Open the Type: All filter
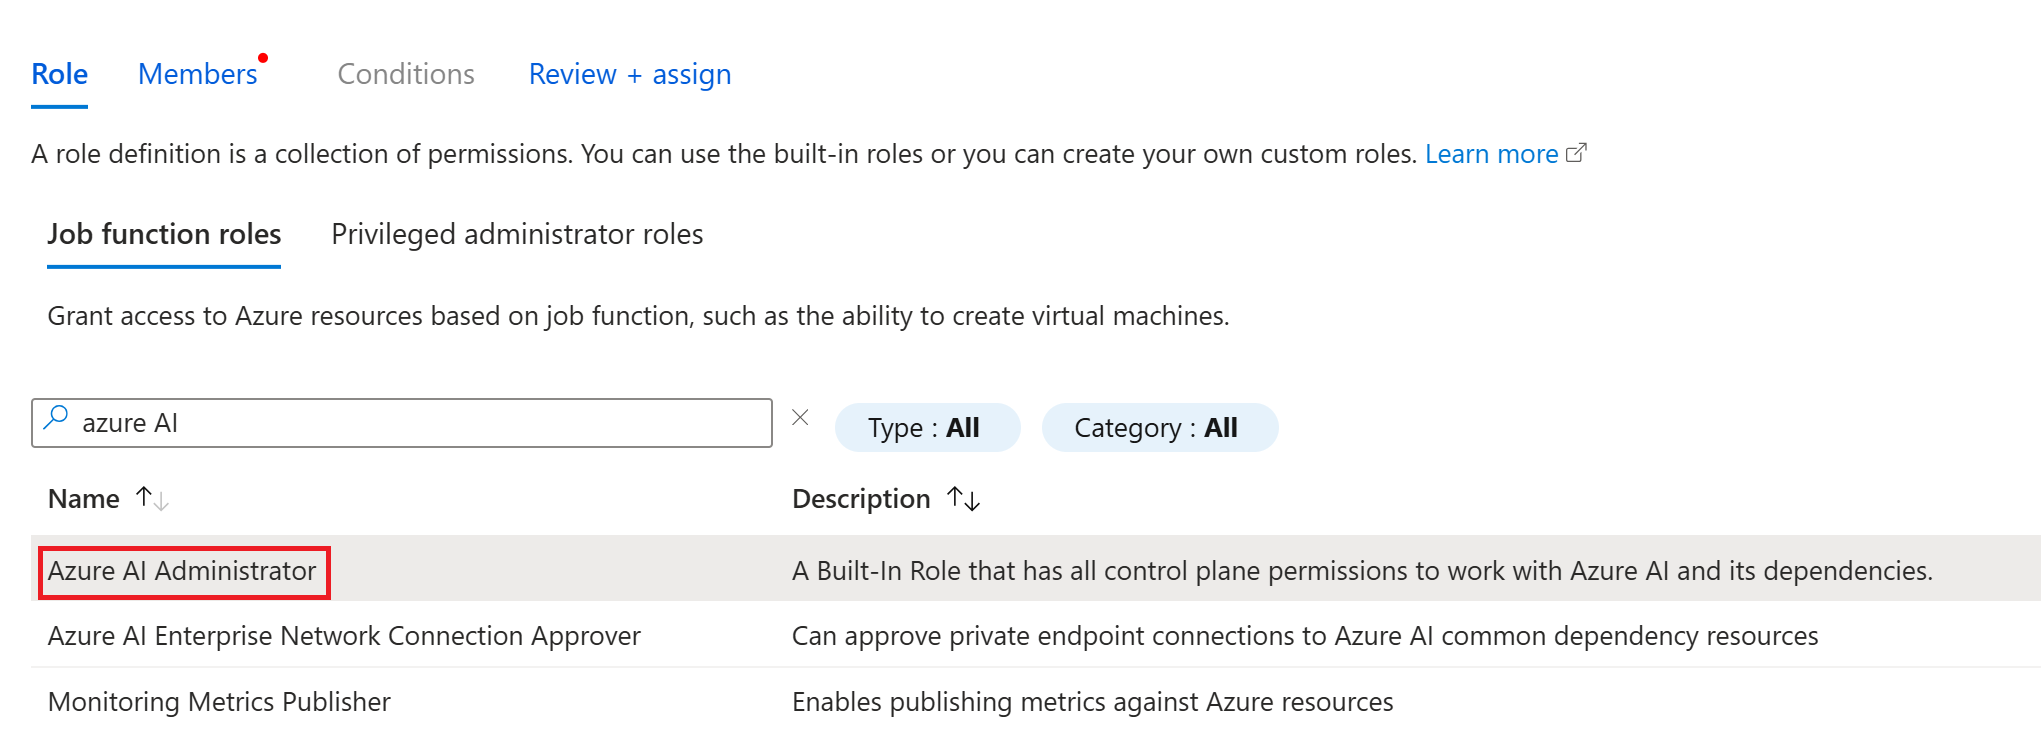 (x=926, y=428)
